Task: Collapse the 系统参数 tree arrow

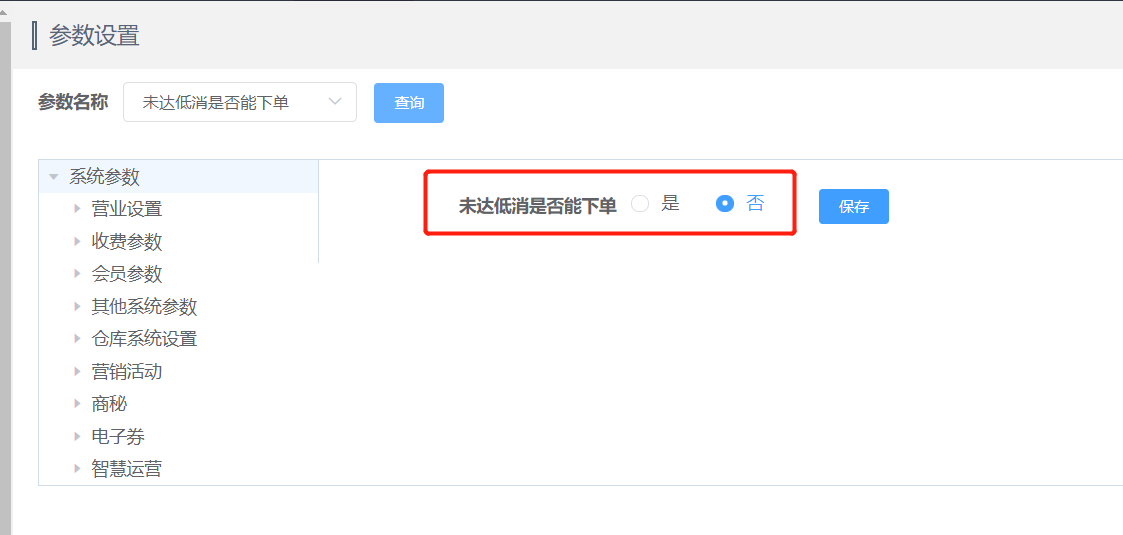Action: pyautogui.click(x=54, y=177)
